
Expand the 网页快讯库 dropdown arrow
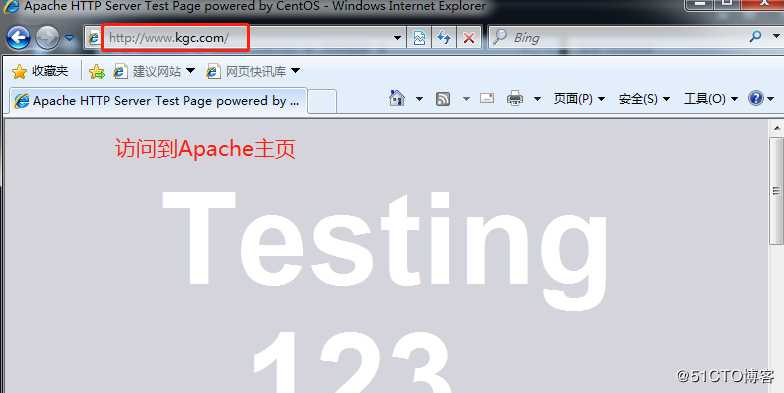(x=296, y=71)
